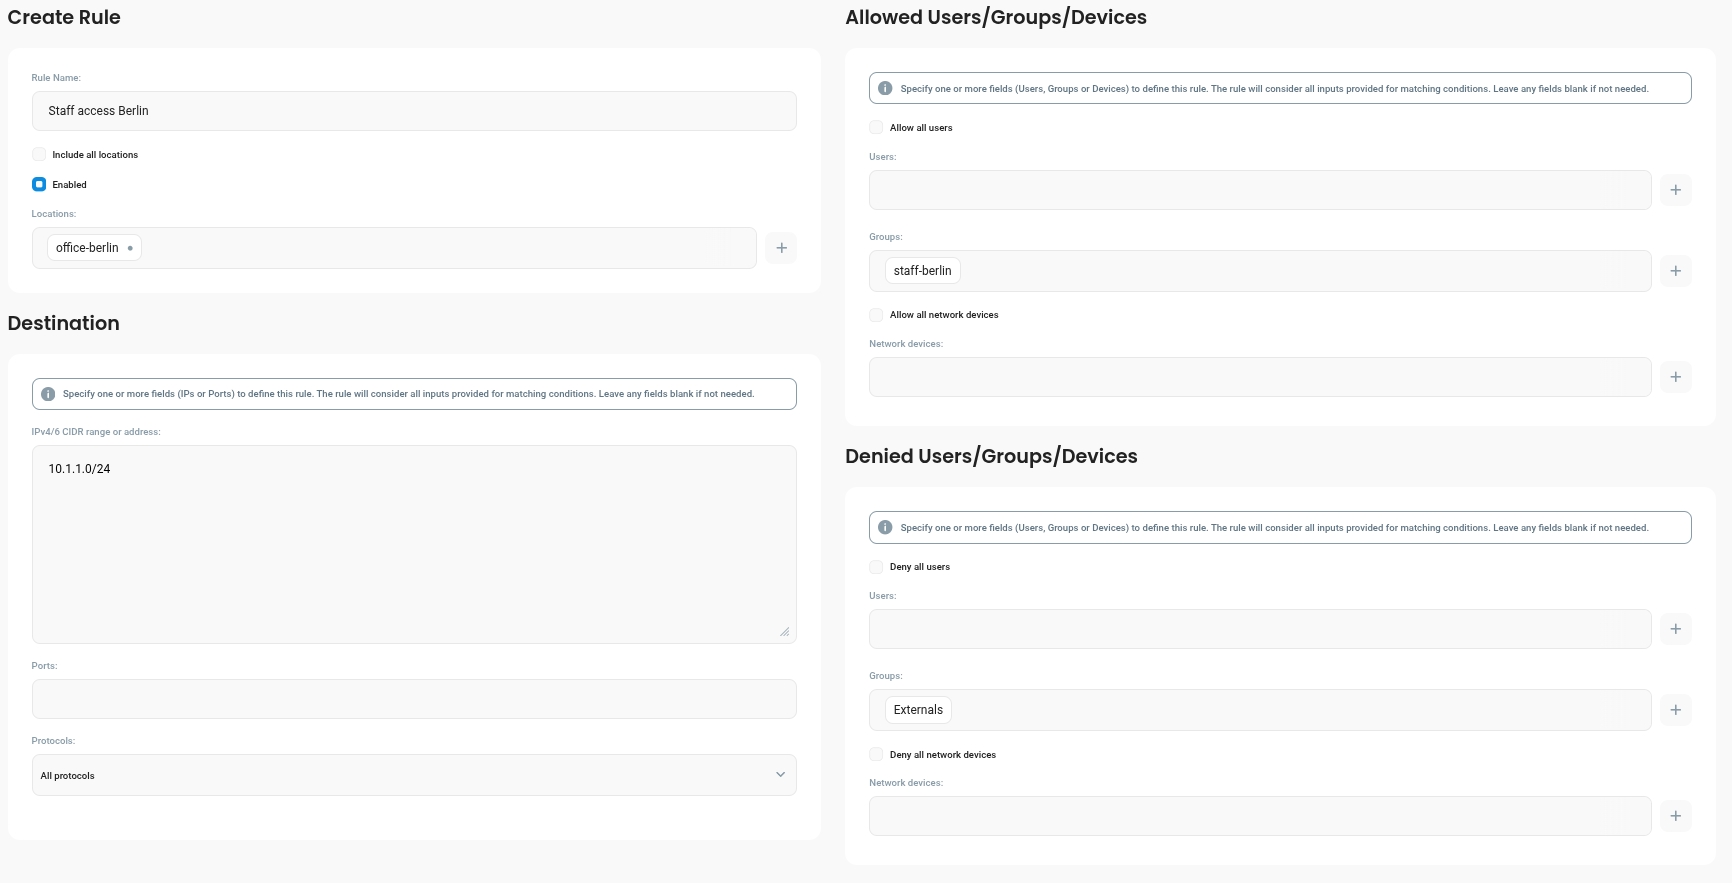Add allowed network device with plus icon
The width and height of the screenshot is (1732, 883).
1675,377
